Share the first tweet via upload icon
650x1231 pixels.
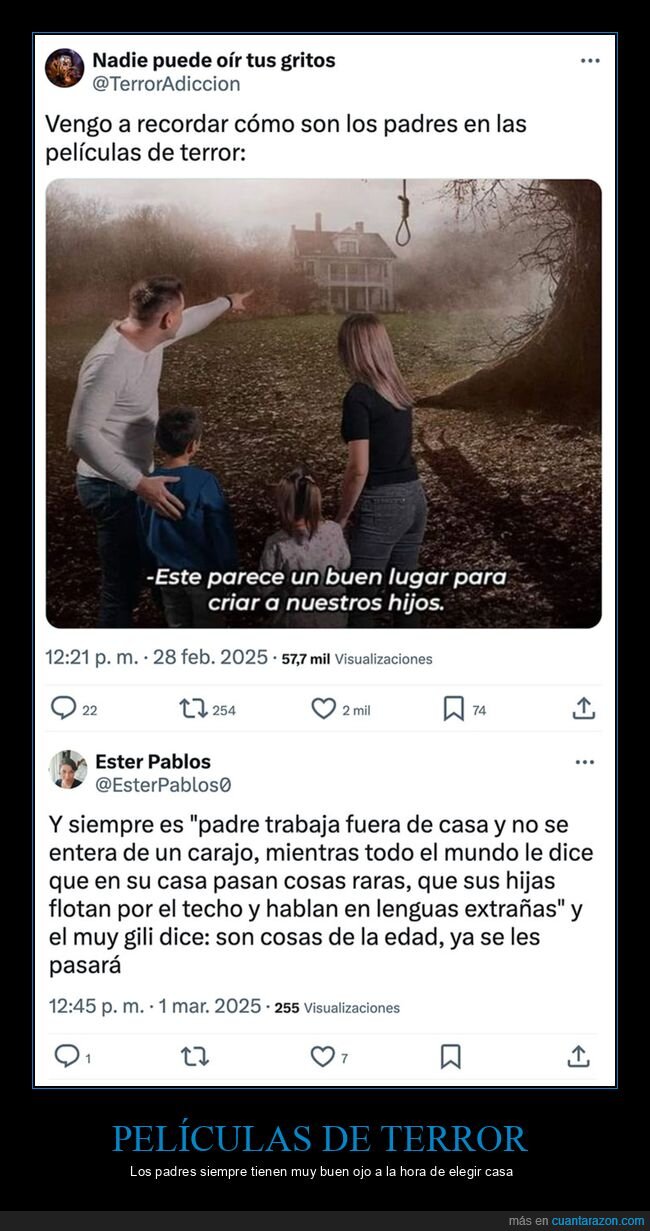(584, 708)
